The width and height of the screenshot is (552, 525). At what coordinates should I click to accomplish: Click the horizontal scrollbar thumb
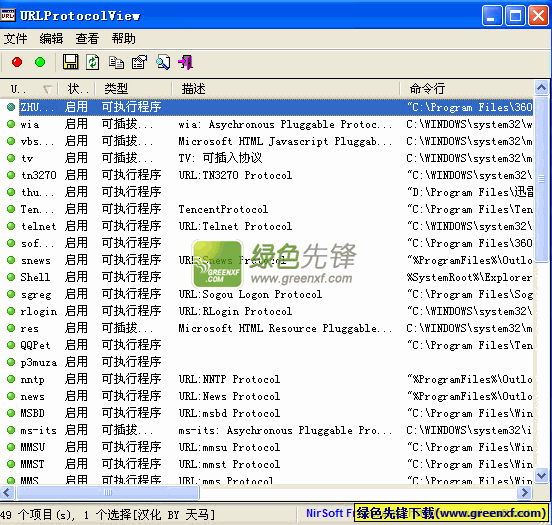pos(108,492)
